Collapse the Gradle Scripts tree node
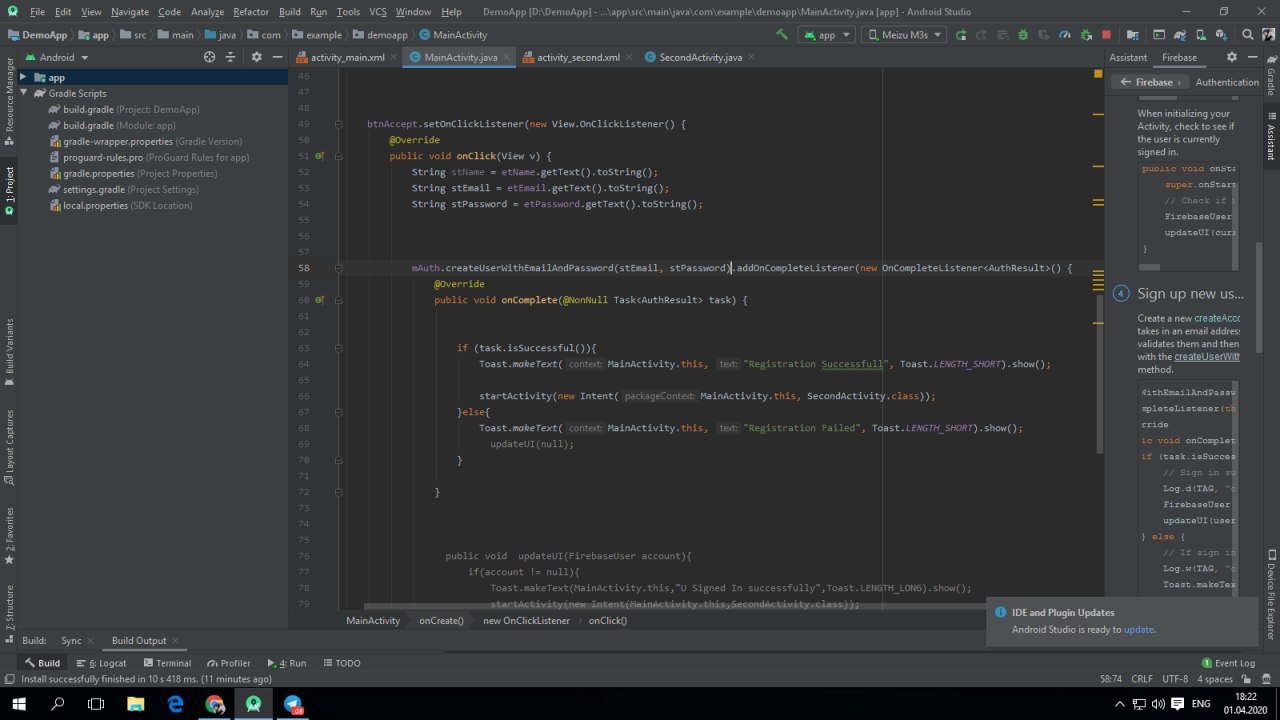Screen dimensions: 1280x720 (x=25, y=93)
